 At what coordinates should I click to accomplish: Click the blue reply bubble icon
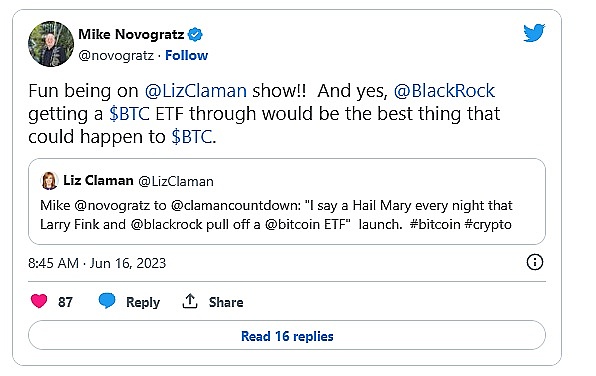point(107,301)
